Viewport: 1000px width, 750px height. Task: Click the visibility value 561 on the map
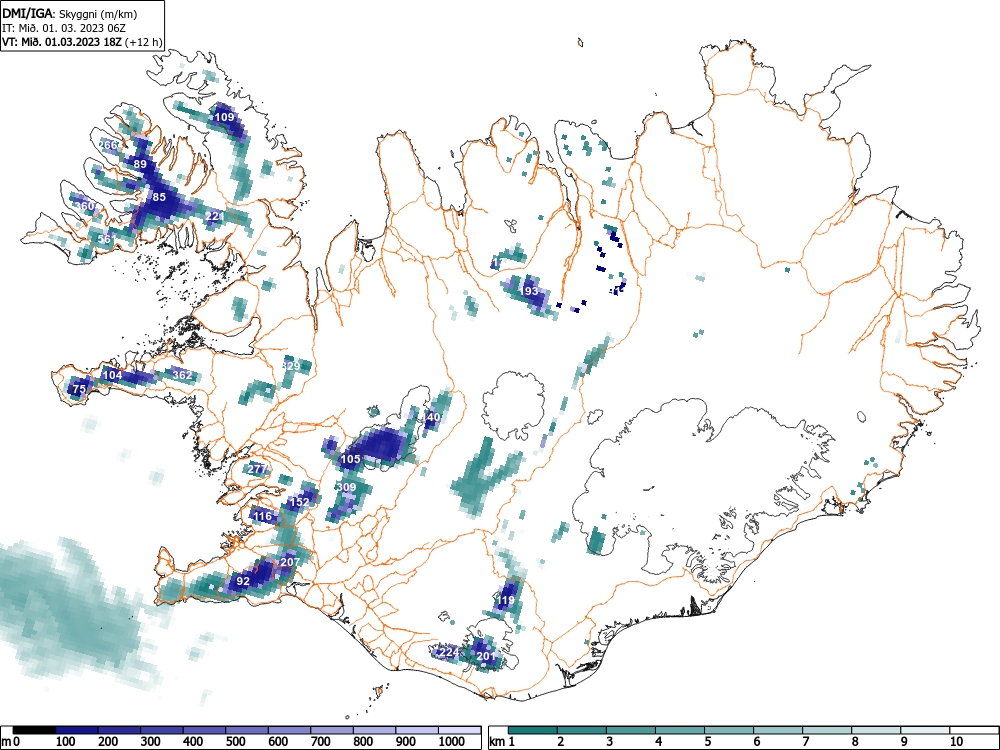pos(107,239)
